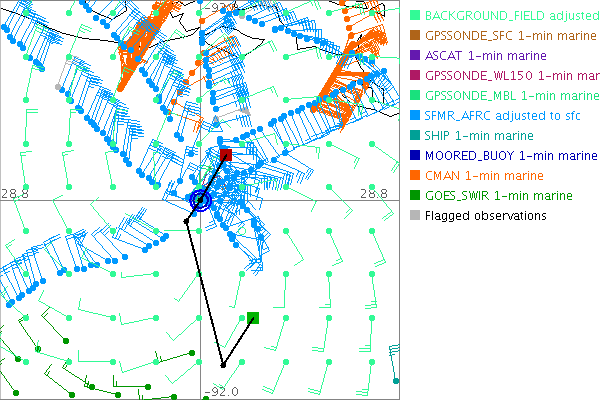Viewport: 600px width, 400px height.
Task: Click the Flagged observations legend text
Action: pos(486,216)
